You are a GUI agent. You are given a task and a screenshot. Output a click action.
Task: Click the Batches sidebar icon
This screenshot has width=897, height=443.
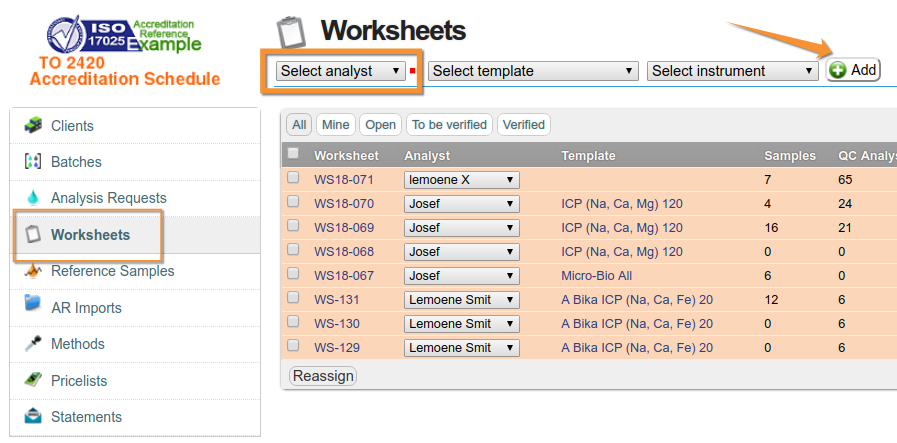33,161
